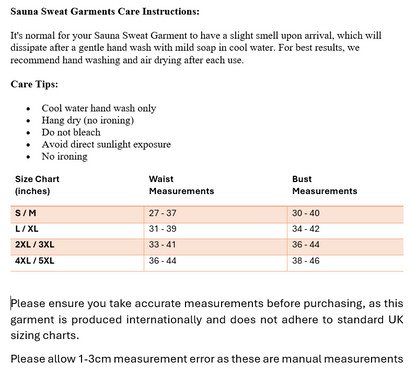
Task: Select the Waist Measurements column header
Action: [181, 185]
